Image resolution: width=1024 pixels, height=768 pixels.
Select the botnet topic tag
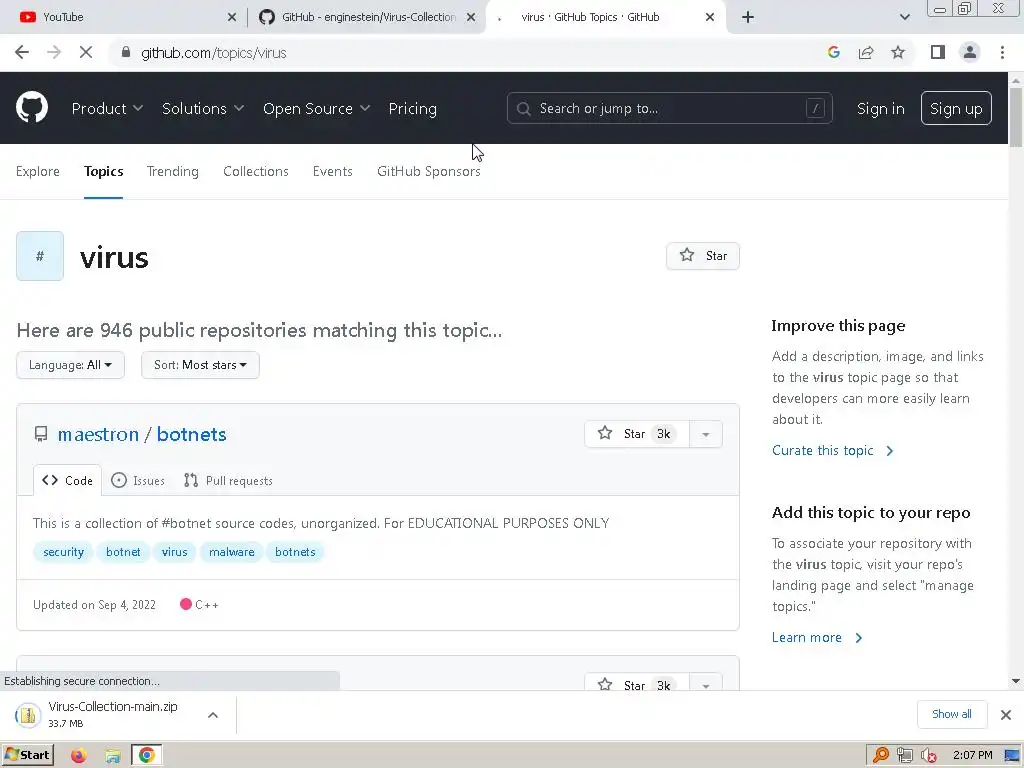123,552
